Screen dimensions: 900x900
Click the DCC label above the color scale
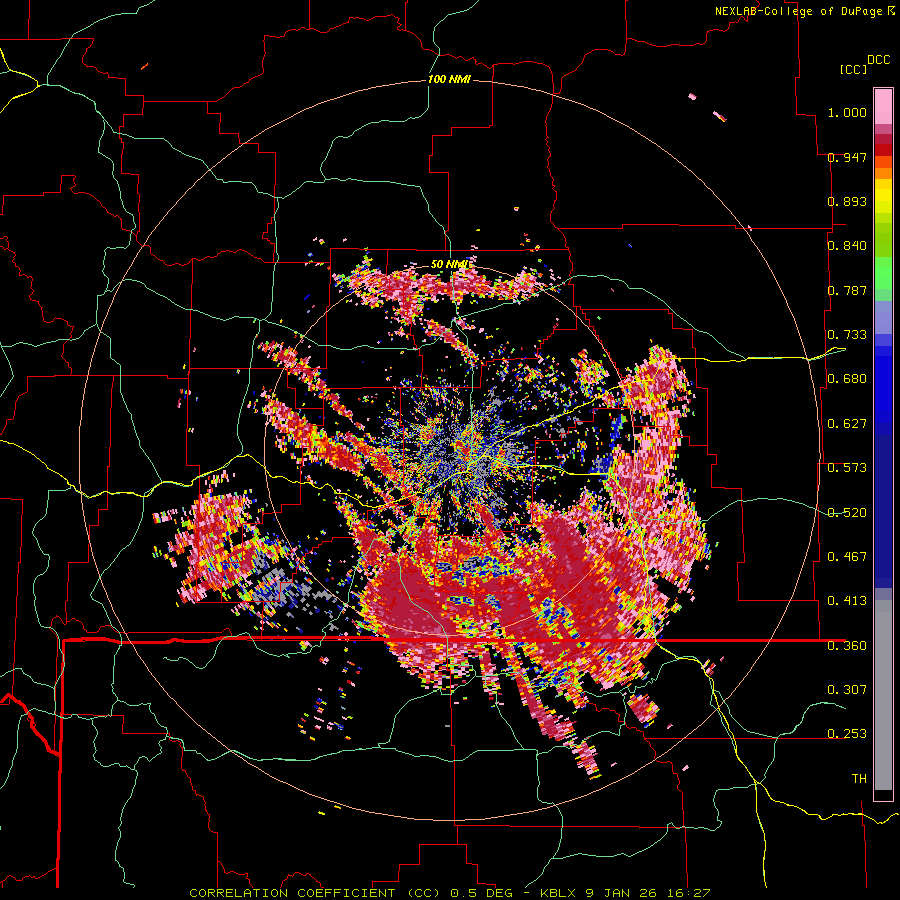point(878,60)
